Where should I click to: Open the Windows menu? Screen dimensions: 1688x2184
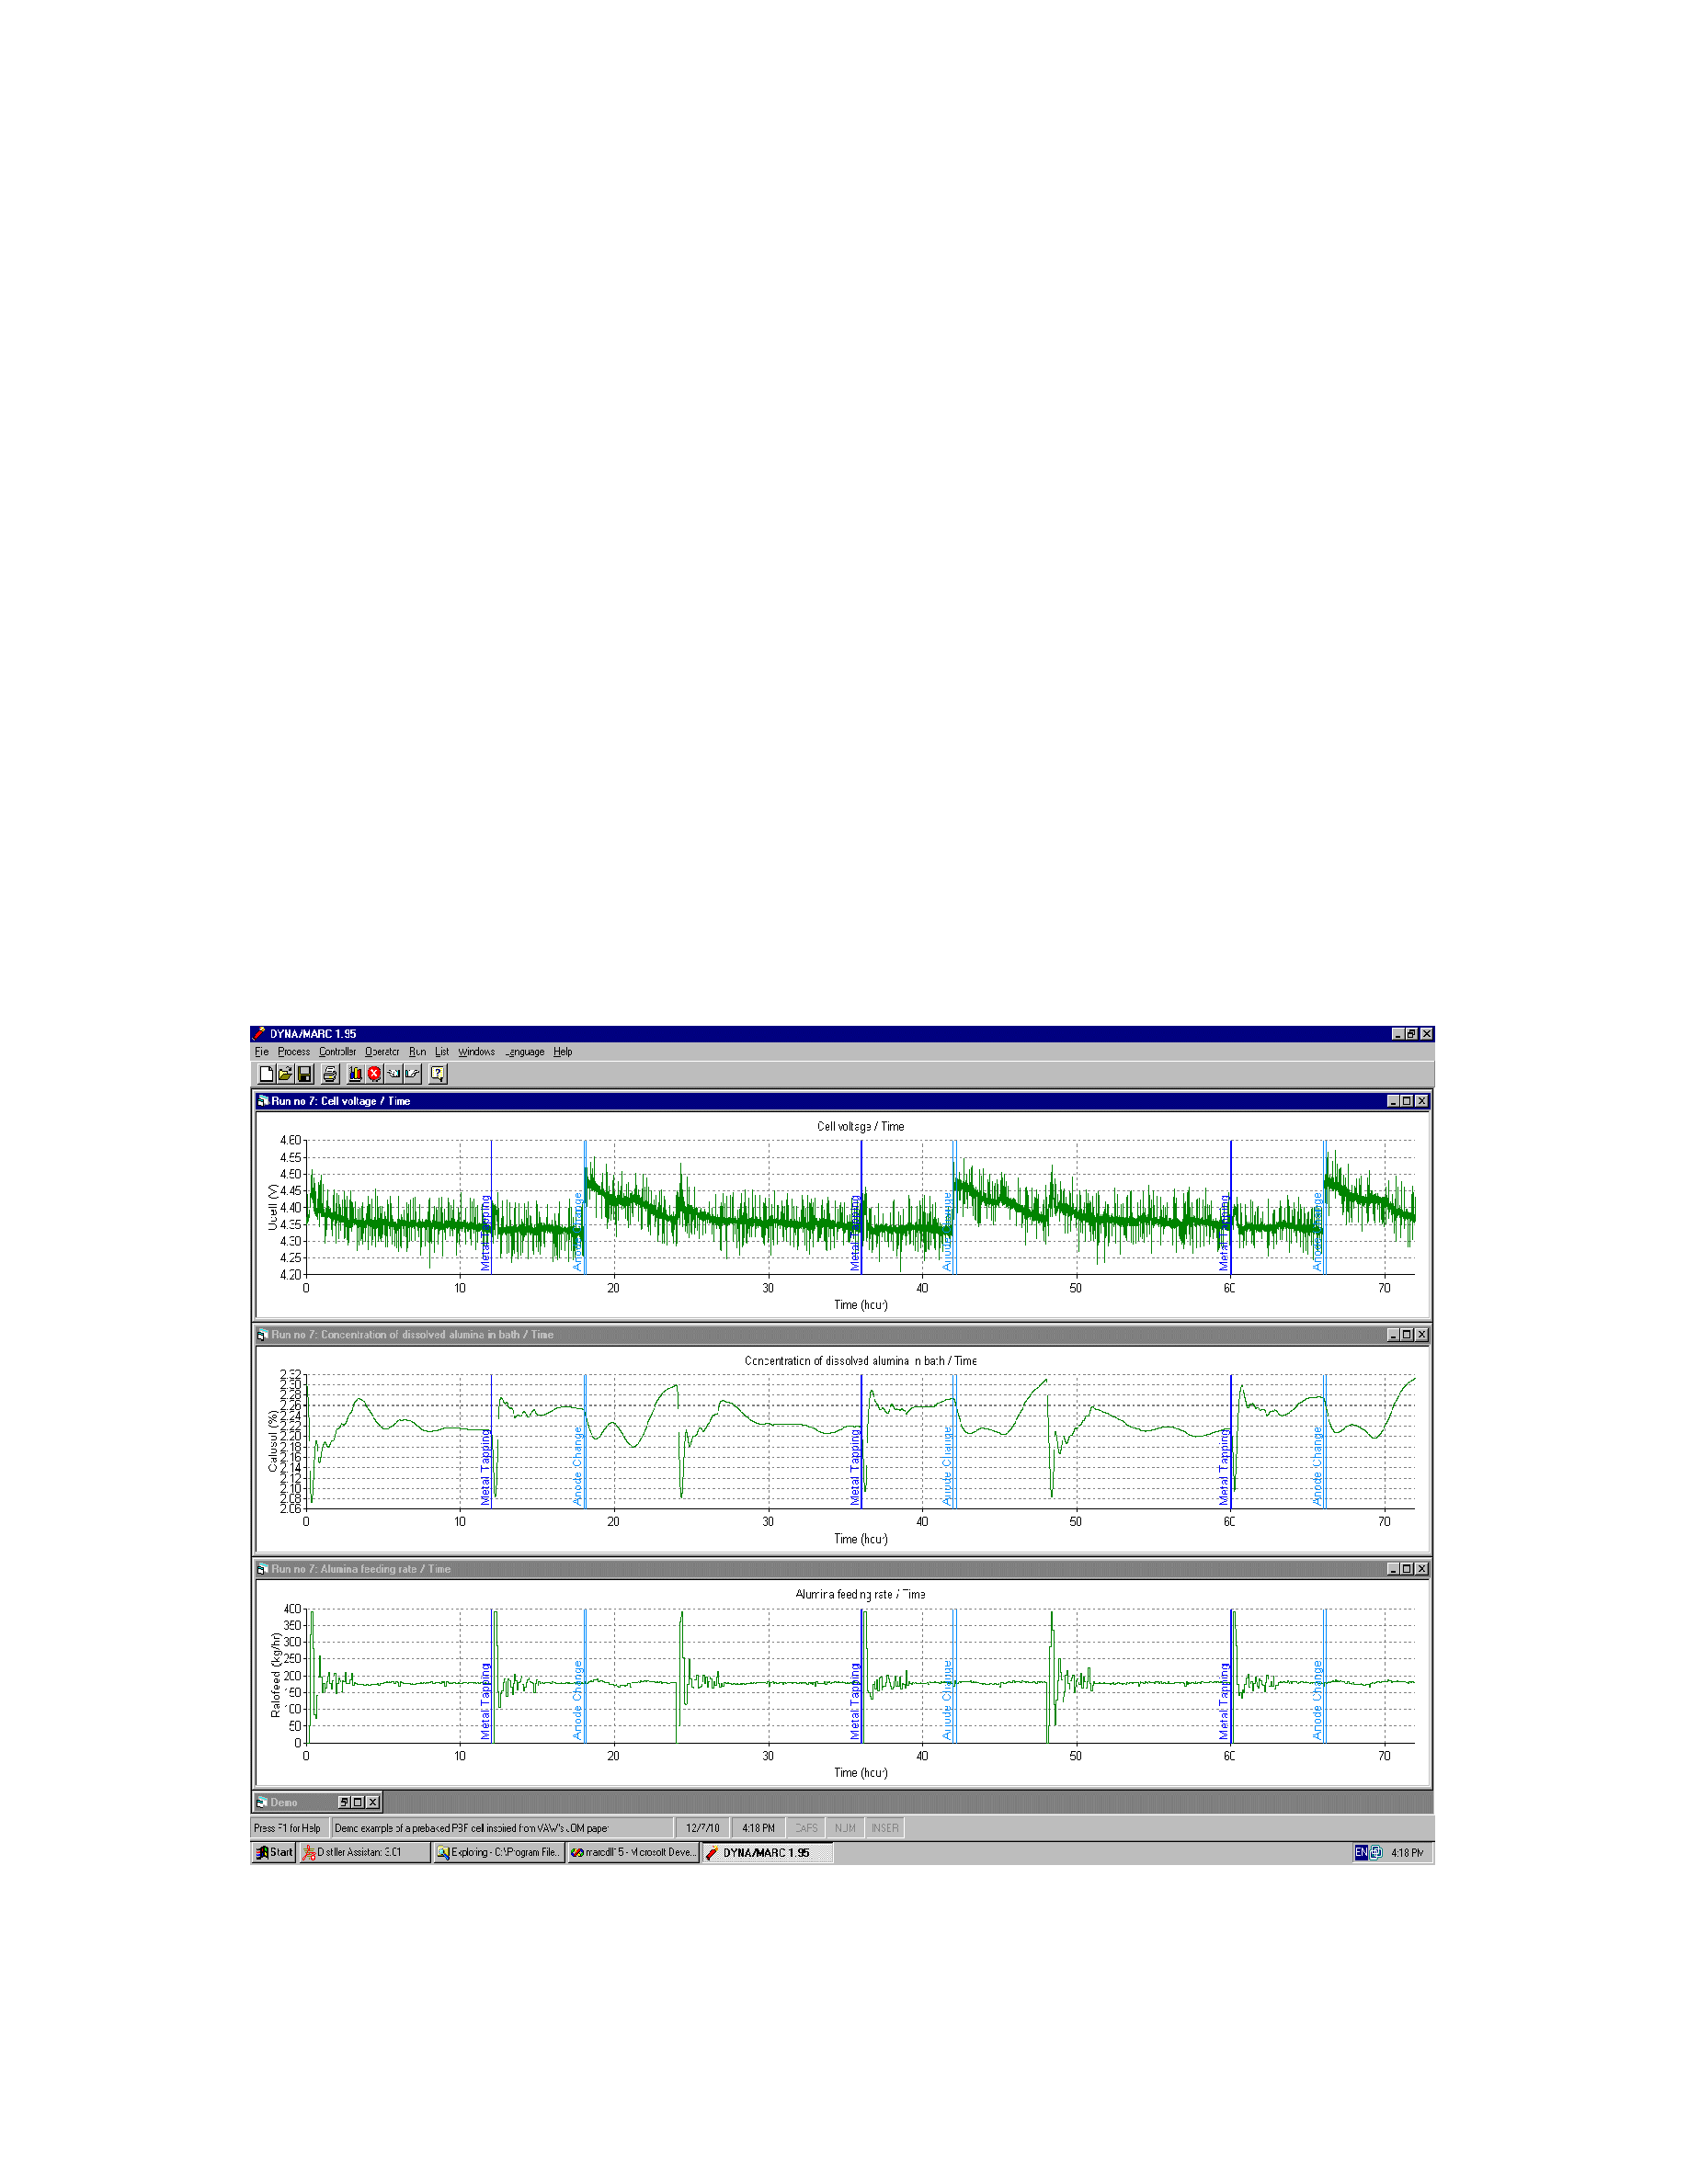476,1052
